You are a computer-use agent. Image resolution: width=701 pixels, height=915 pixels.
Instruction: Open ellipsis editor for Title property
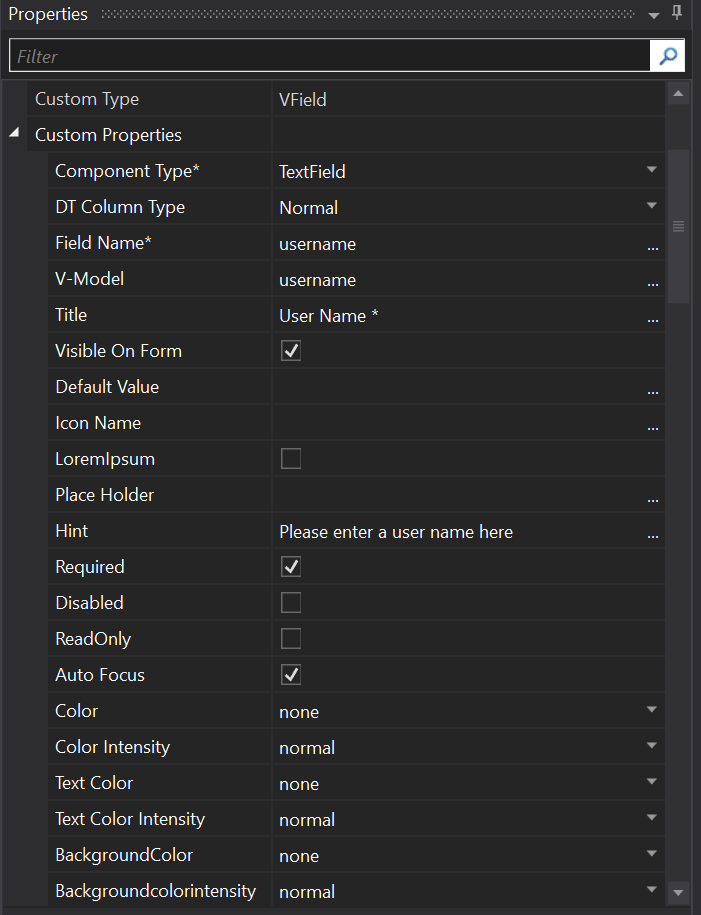tap(653, 317)
